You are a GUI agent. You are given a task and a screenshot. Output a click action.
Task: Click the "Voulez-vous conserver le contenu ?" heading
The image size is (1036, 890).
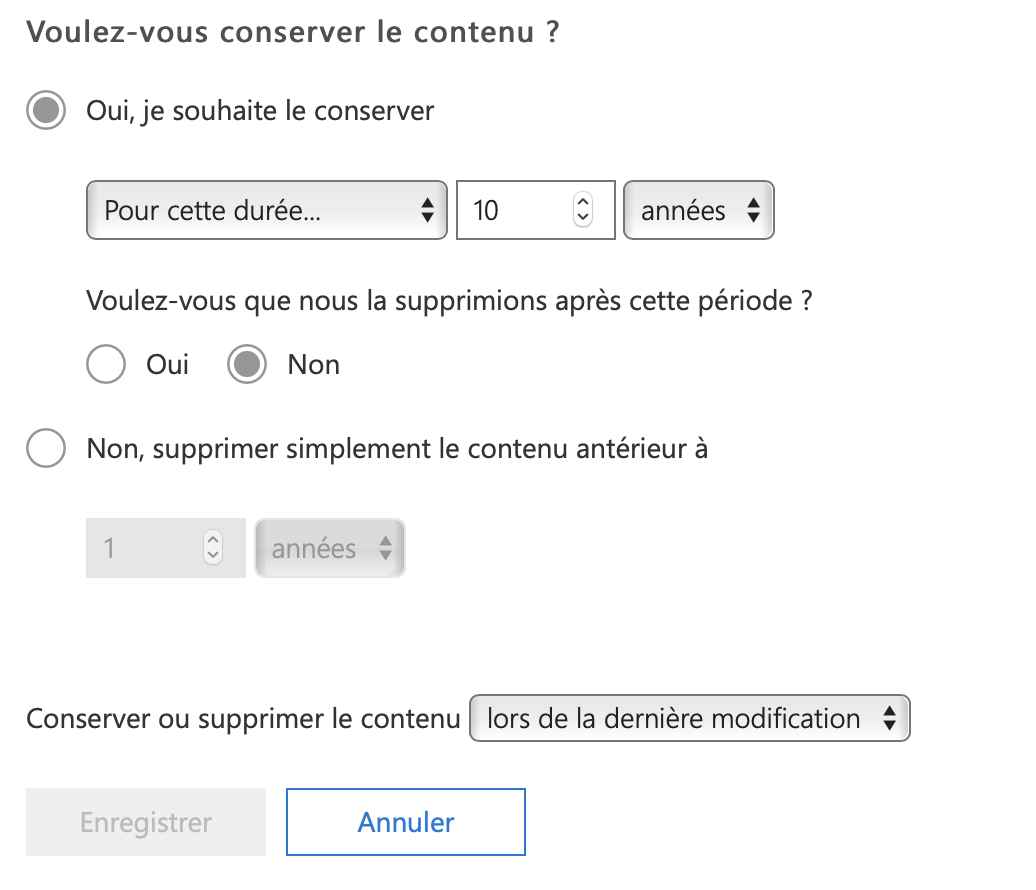click(292, 32)
